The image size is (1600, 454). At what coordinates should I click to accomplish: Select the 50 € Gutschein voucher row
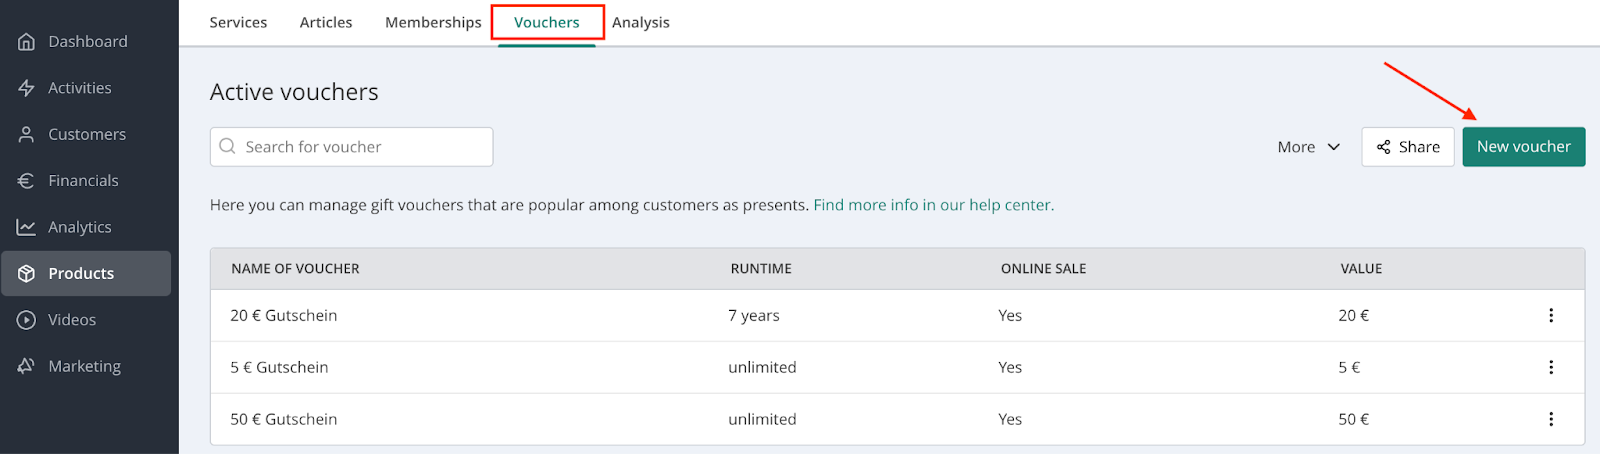click(x=284, y=420)
